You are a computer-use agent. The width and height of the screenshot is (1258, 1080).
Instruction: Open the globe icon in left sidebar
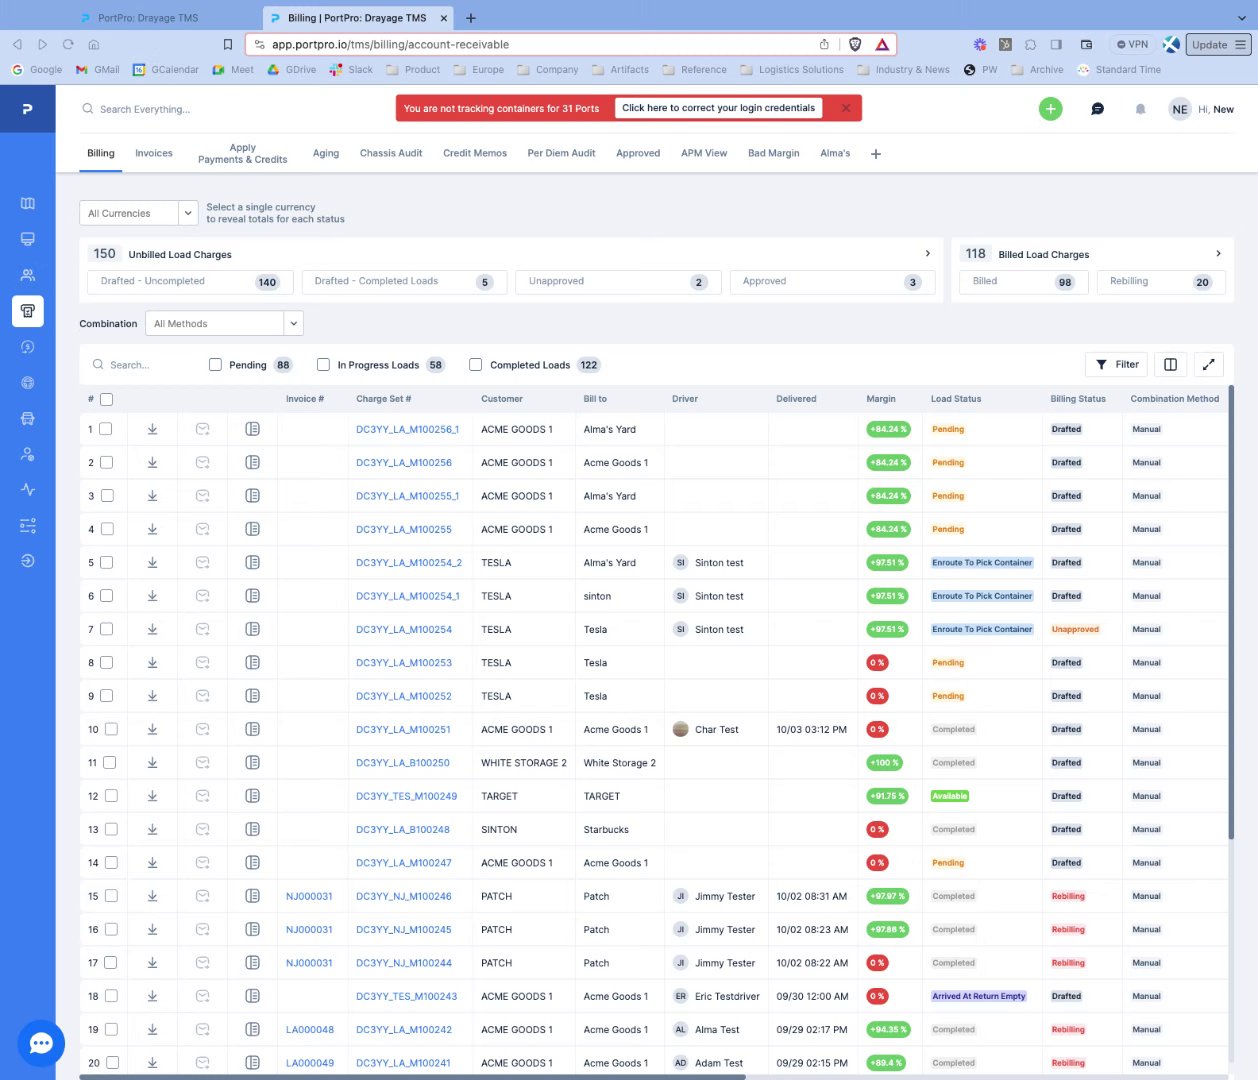(28, 383)
